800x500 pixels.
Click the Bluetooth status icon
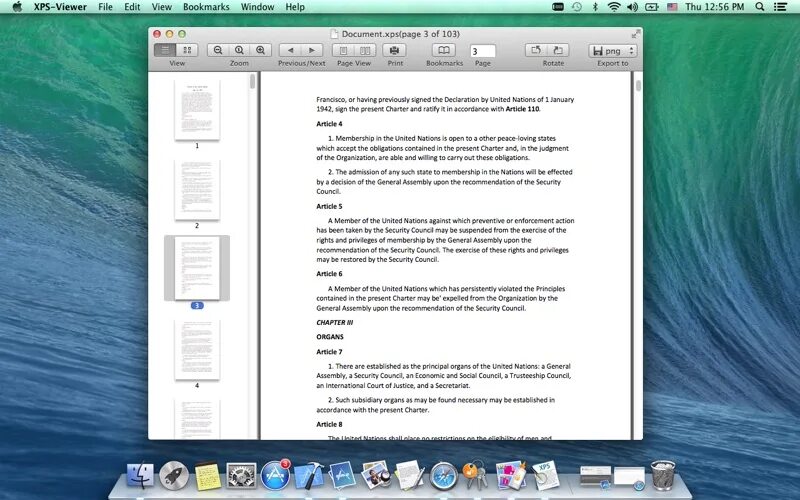pos(595,7)
